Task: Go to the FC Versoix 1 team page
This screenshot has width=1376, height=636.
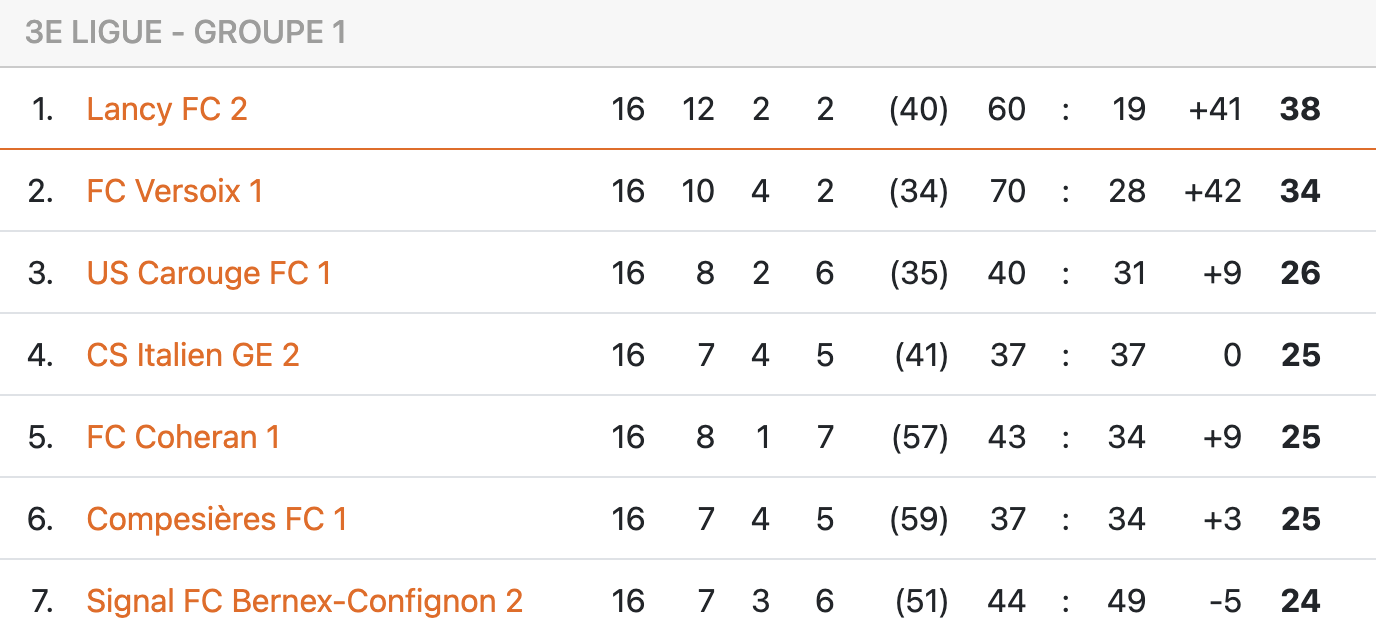Action: pyautogui.click(x=174, y=191)
